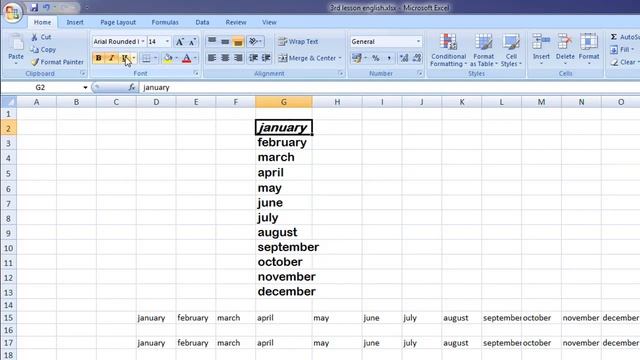The width and height of the screenshot is (640, 360).
Task: Click the Office button
Action: pos(12,12)
